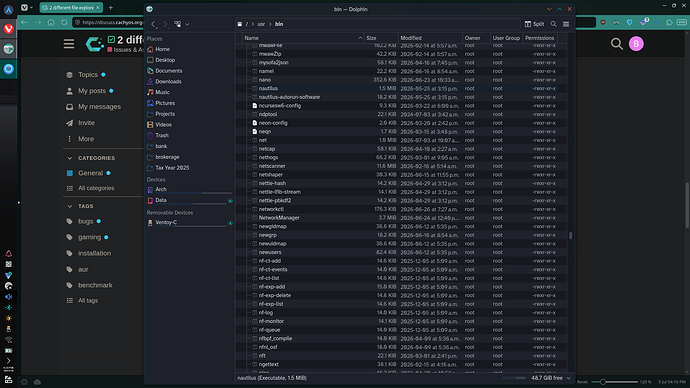Sort by Modified column header

pyautogui.click(x=430, y=38)
